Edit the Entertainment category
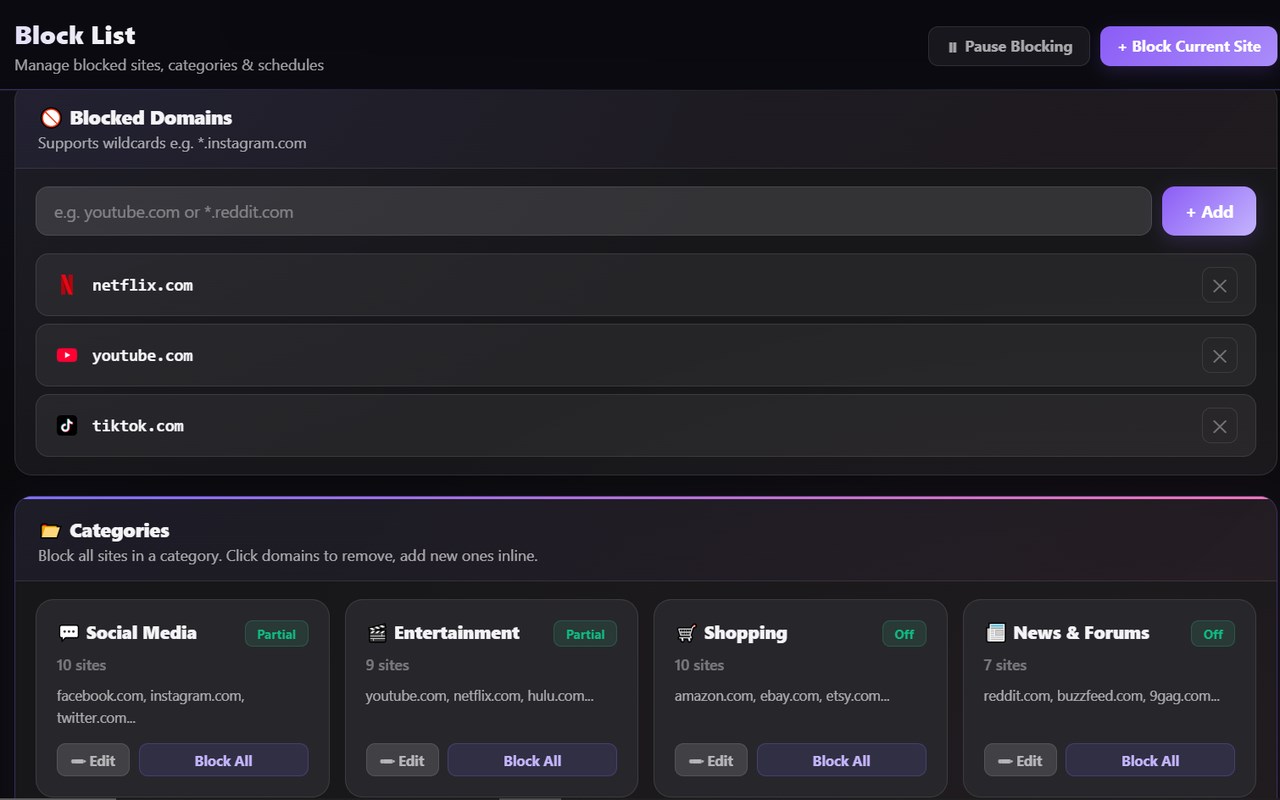Image resolution: width=1280 pixels, height=800 pixels. (402, 760)
